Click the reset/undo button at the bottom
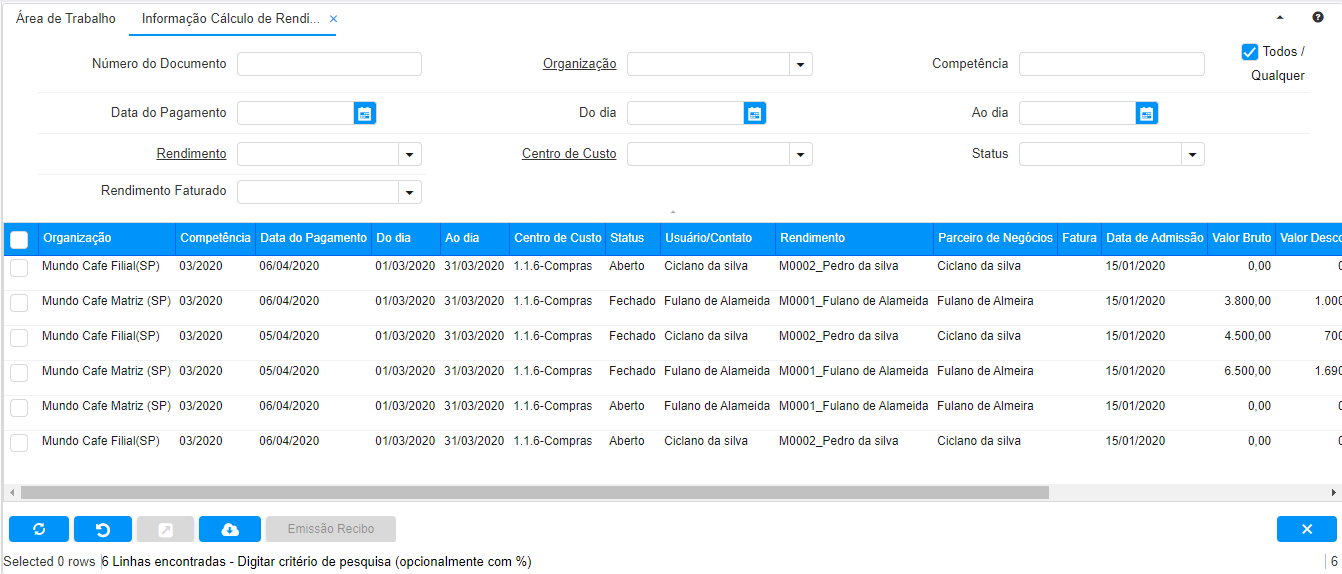 [x=103, y=529]
